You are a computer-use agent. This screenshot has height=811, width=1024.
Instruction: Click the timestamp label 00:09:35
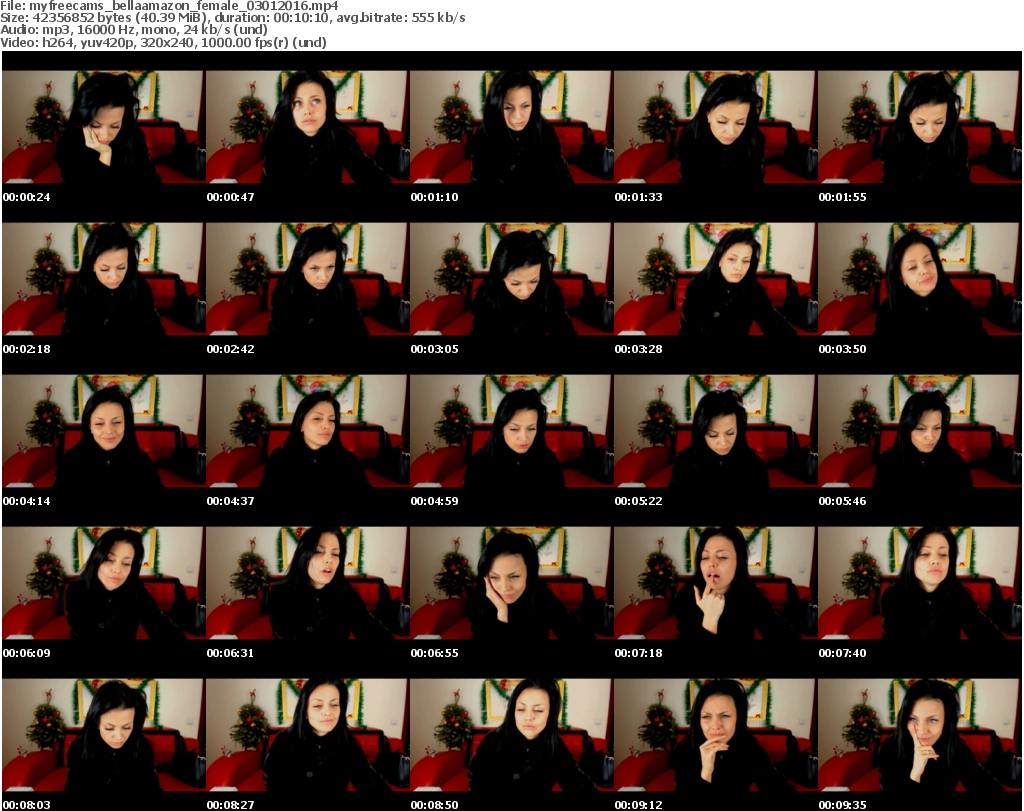842,805
